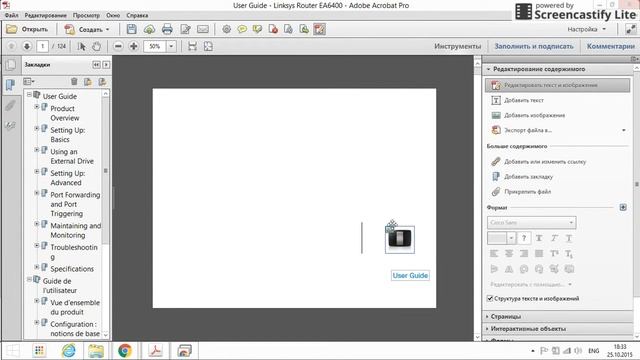Open the page thumbnails panel icon
Screen dimensions: 640x360
point(11,65)
